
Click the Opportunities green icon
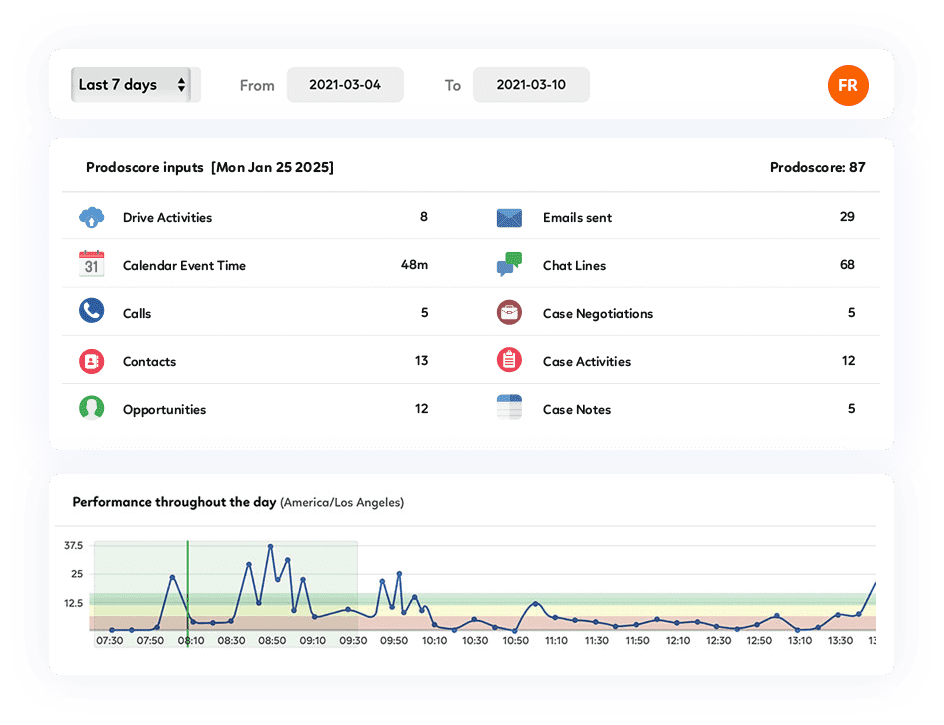coord(92,409)
